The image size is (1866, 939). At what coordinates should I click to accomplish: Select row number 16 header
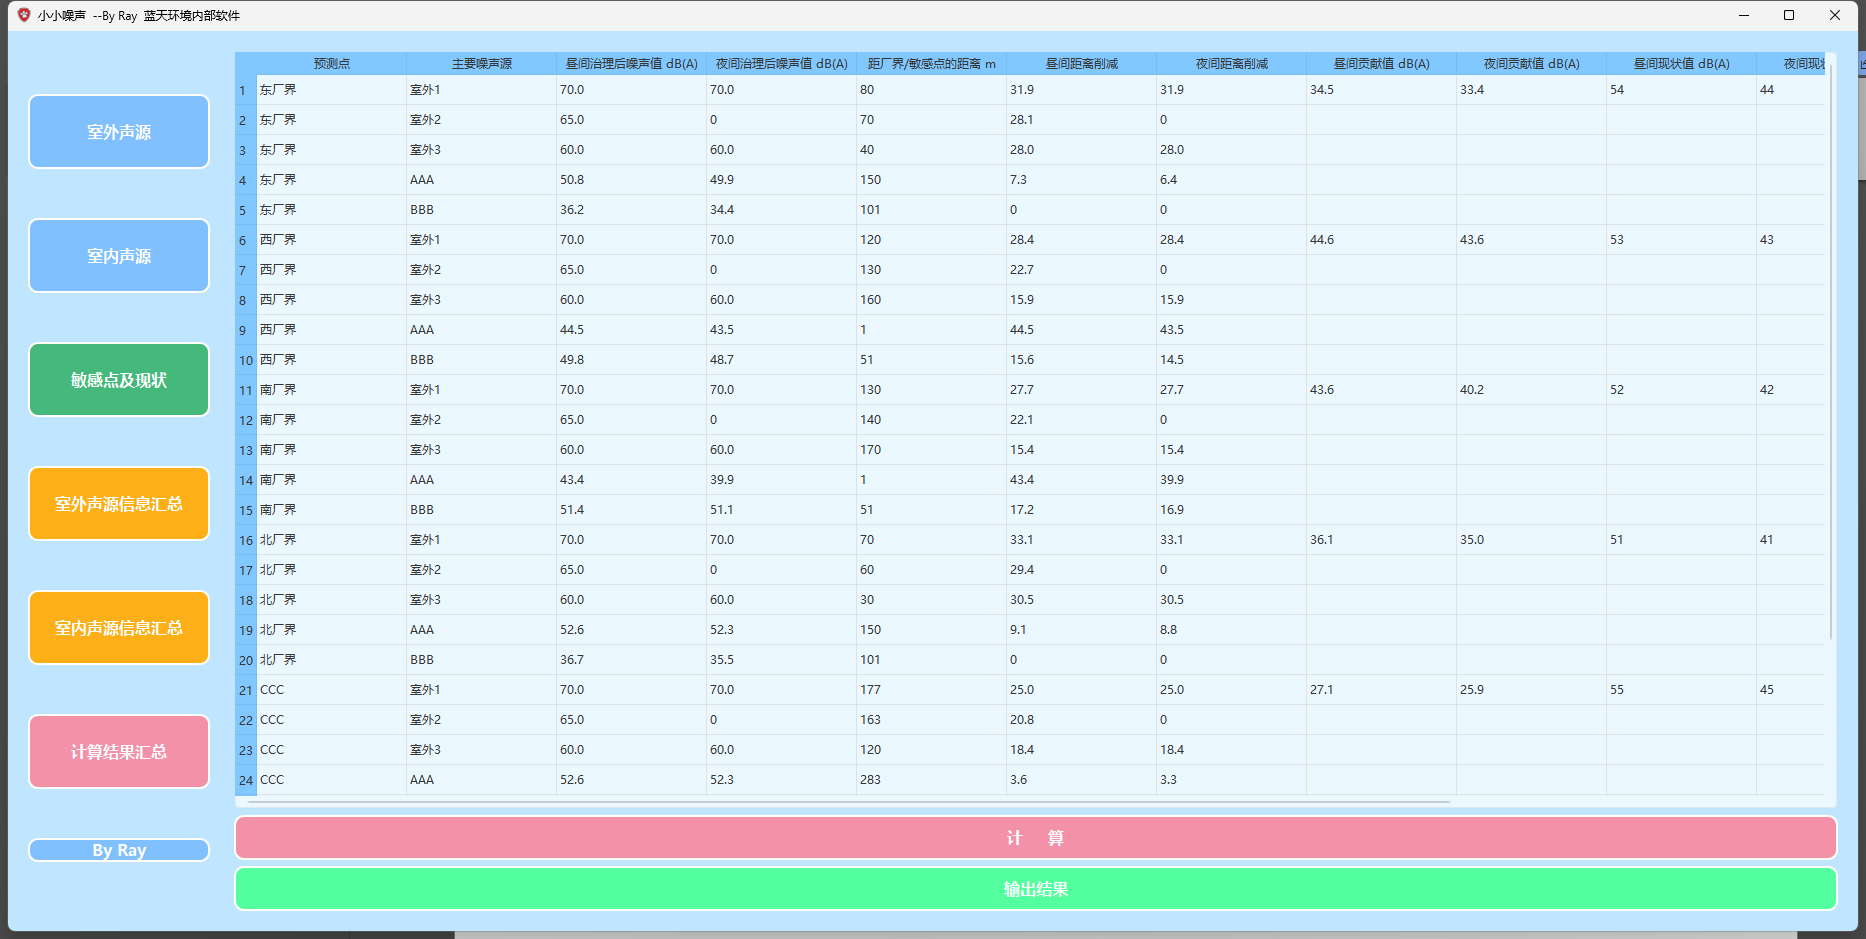pos(246,540)
